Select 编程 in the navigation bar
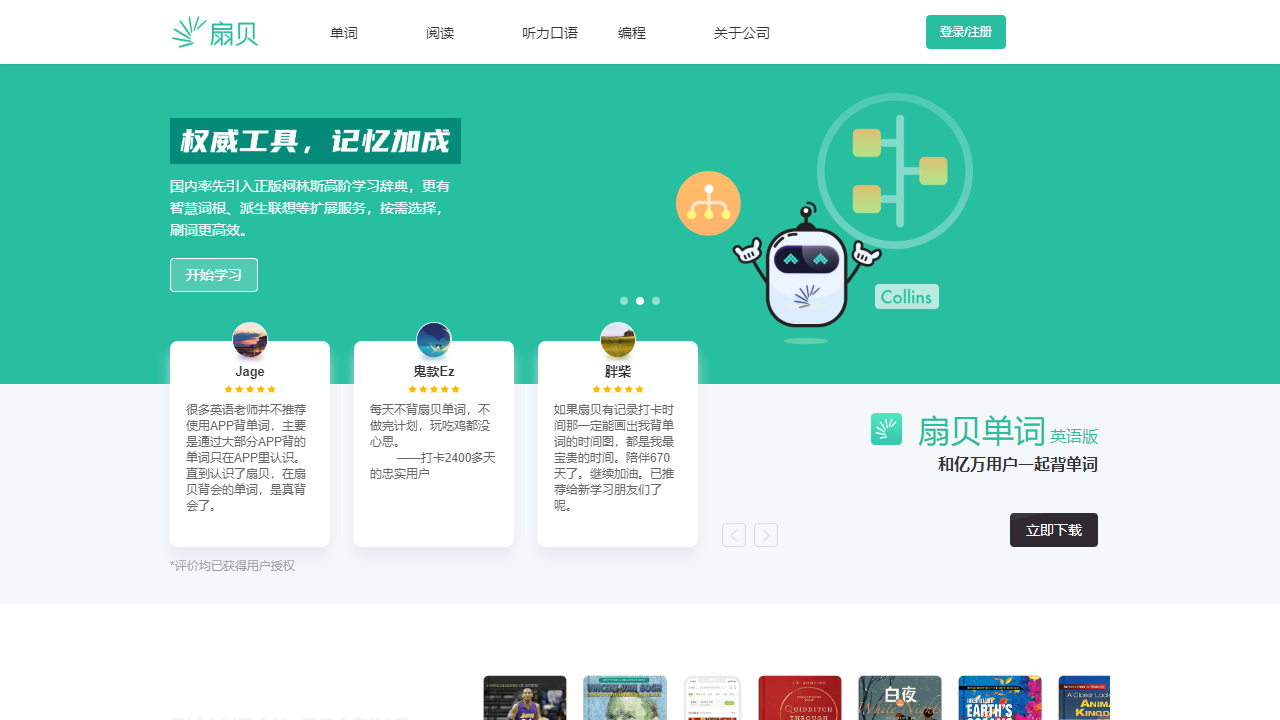The width and height of the screenshot is (1280, 720). [x=632, y=32]
